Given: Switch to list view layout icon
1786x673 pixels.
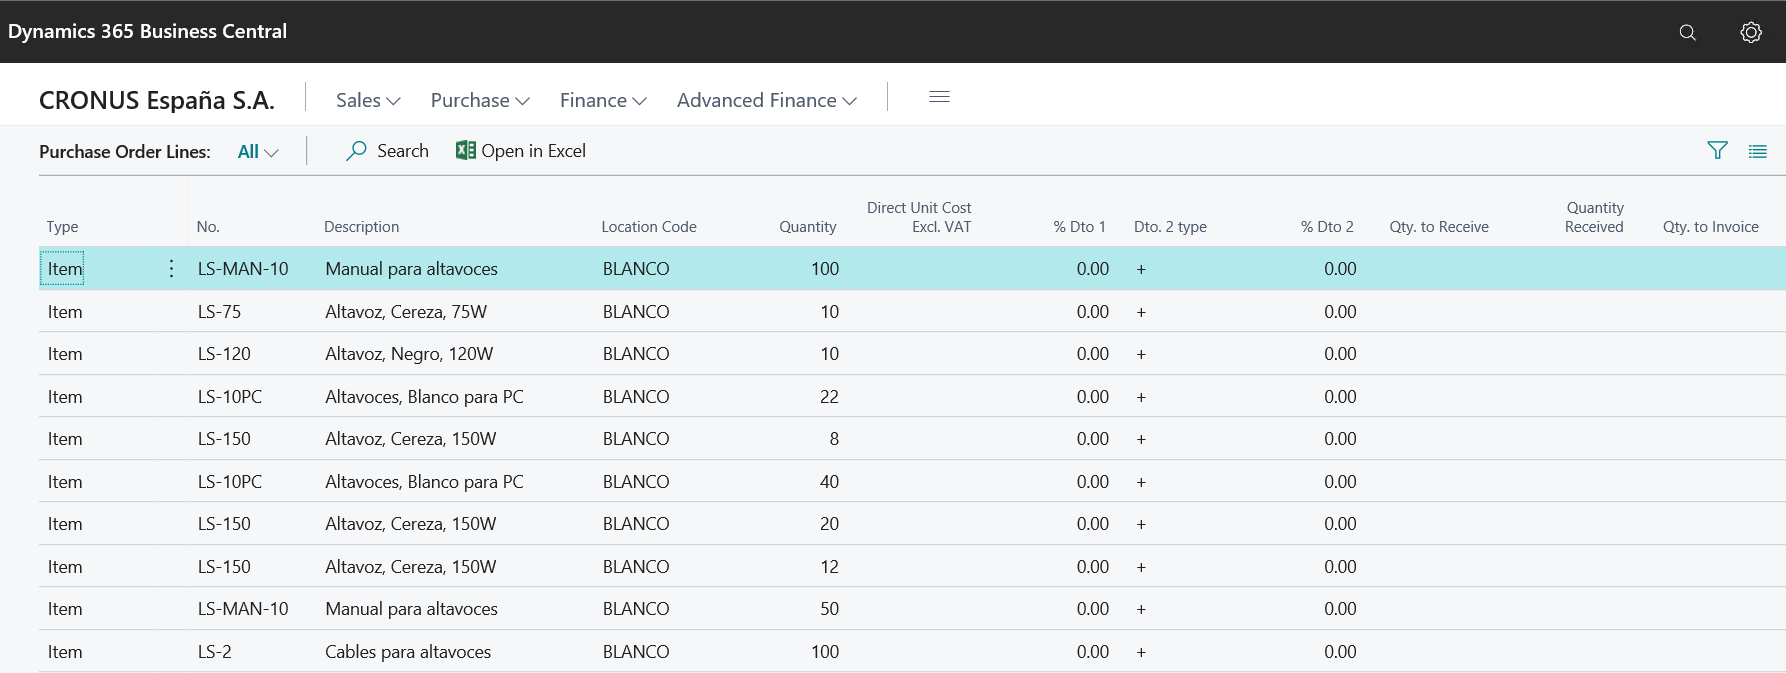Looking at the screenshot, I should point(1757,151).
